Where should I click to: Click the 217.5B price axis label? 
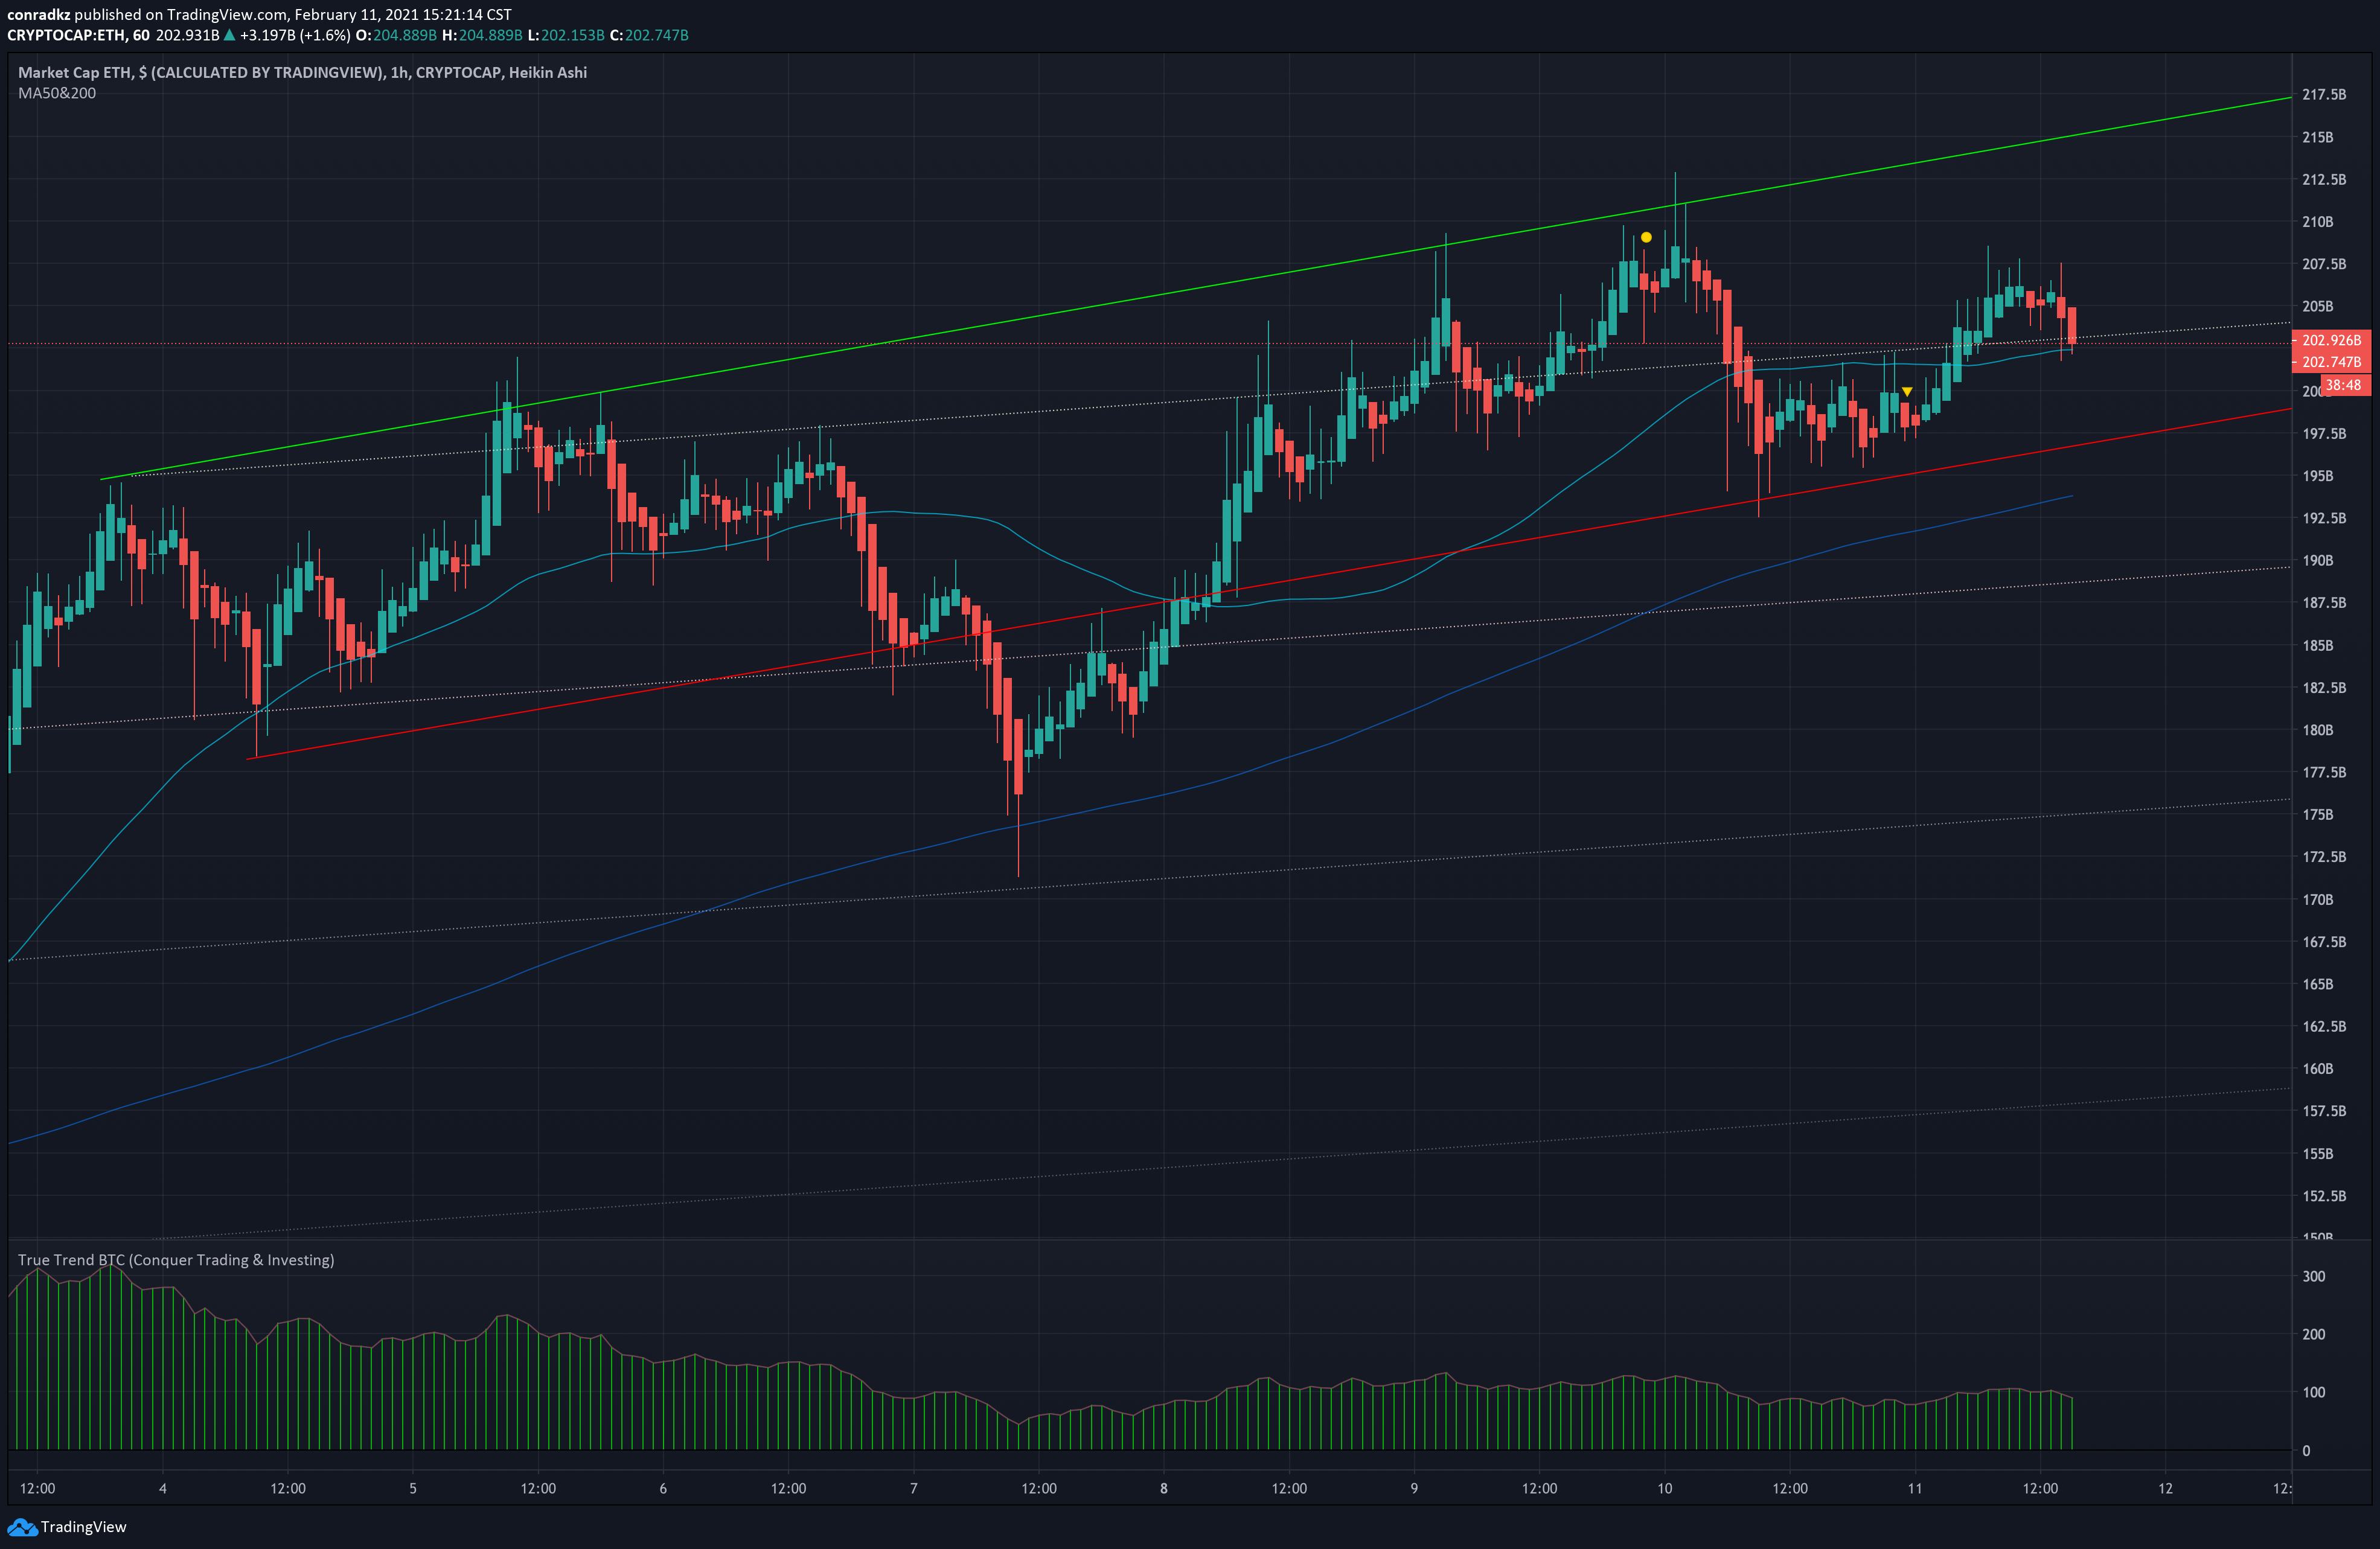pos(2324,94)
